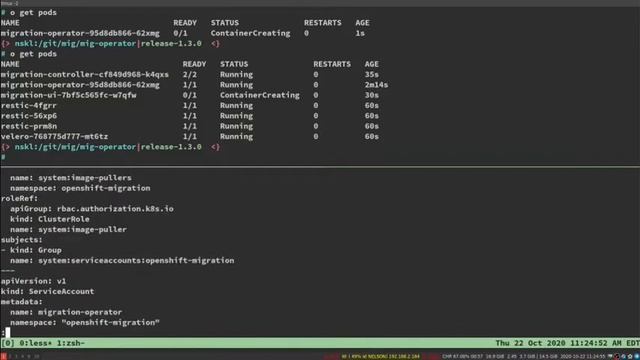Click age value 30s
The image size is (640, 360).
pos(371,95)
